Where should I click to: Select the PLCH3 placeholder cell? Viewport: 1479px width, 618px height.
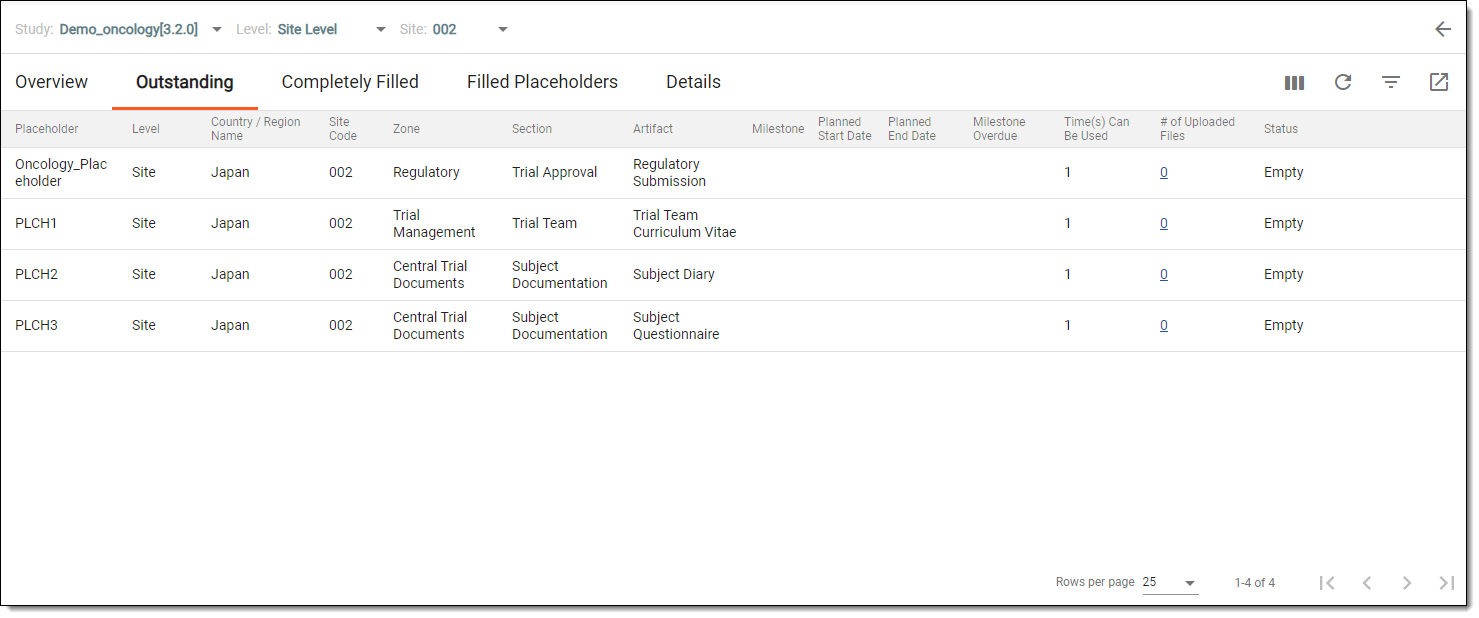pyautogui.click(x=36, y=325)
